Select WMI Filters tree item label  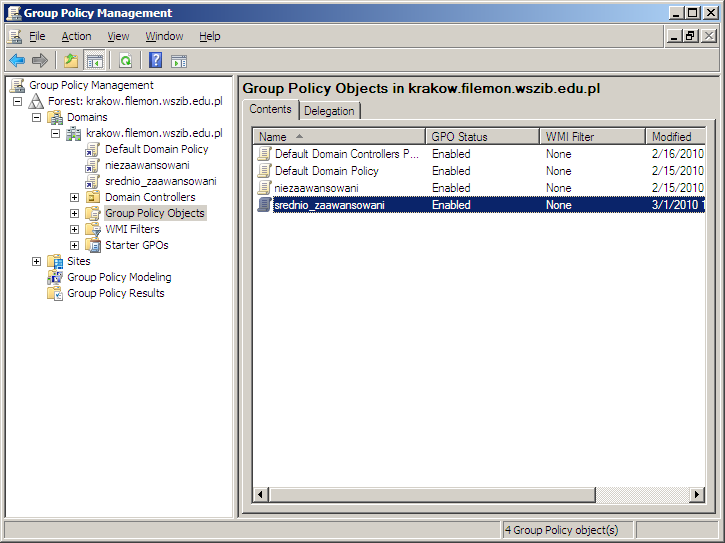(x=132, y=229)
